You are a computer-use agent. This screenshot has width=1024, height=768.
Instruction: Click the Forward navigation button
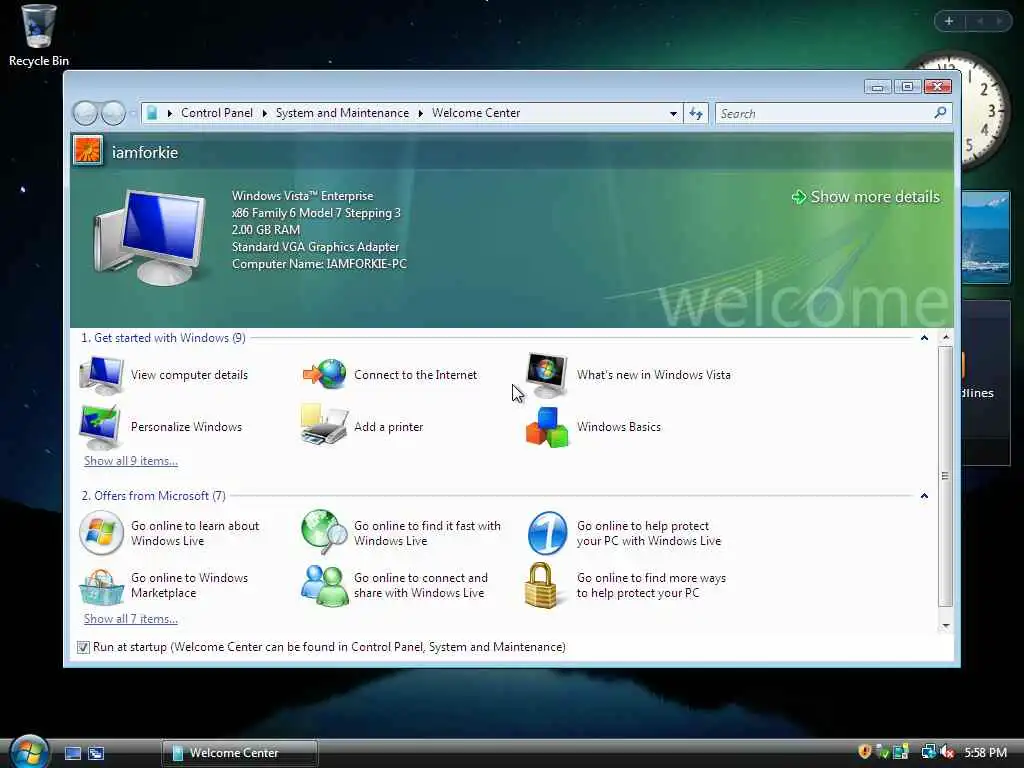(113, 113)
